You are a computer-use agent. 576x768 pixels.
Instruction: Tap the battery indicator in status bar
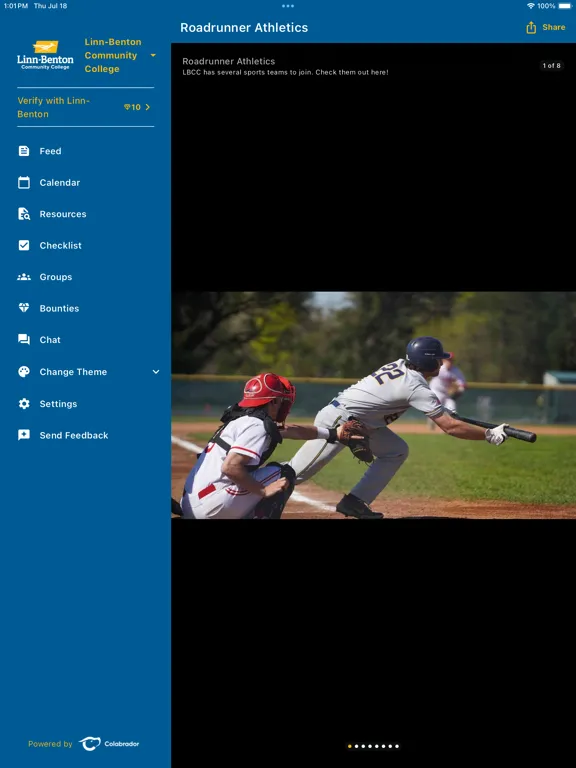565,6
